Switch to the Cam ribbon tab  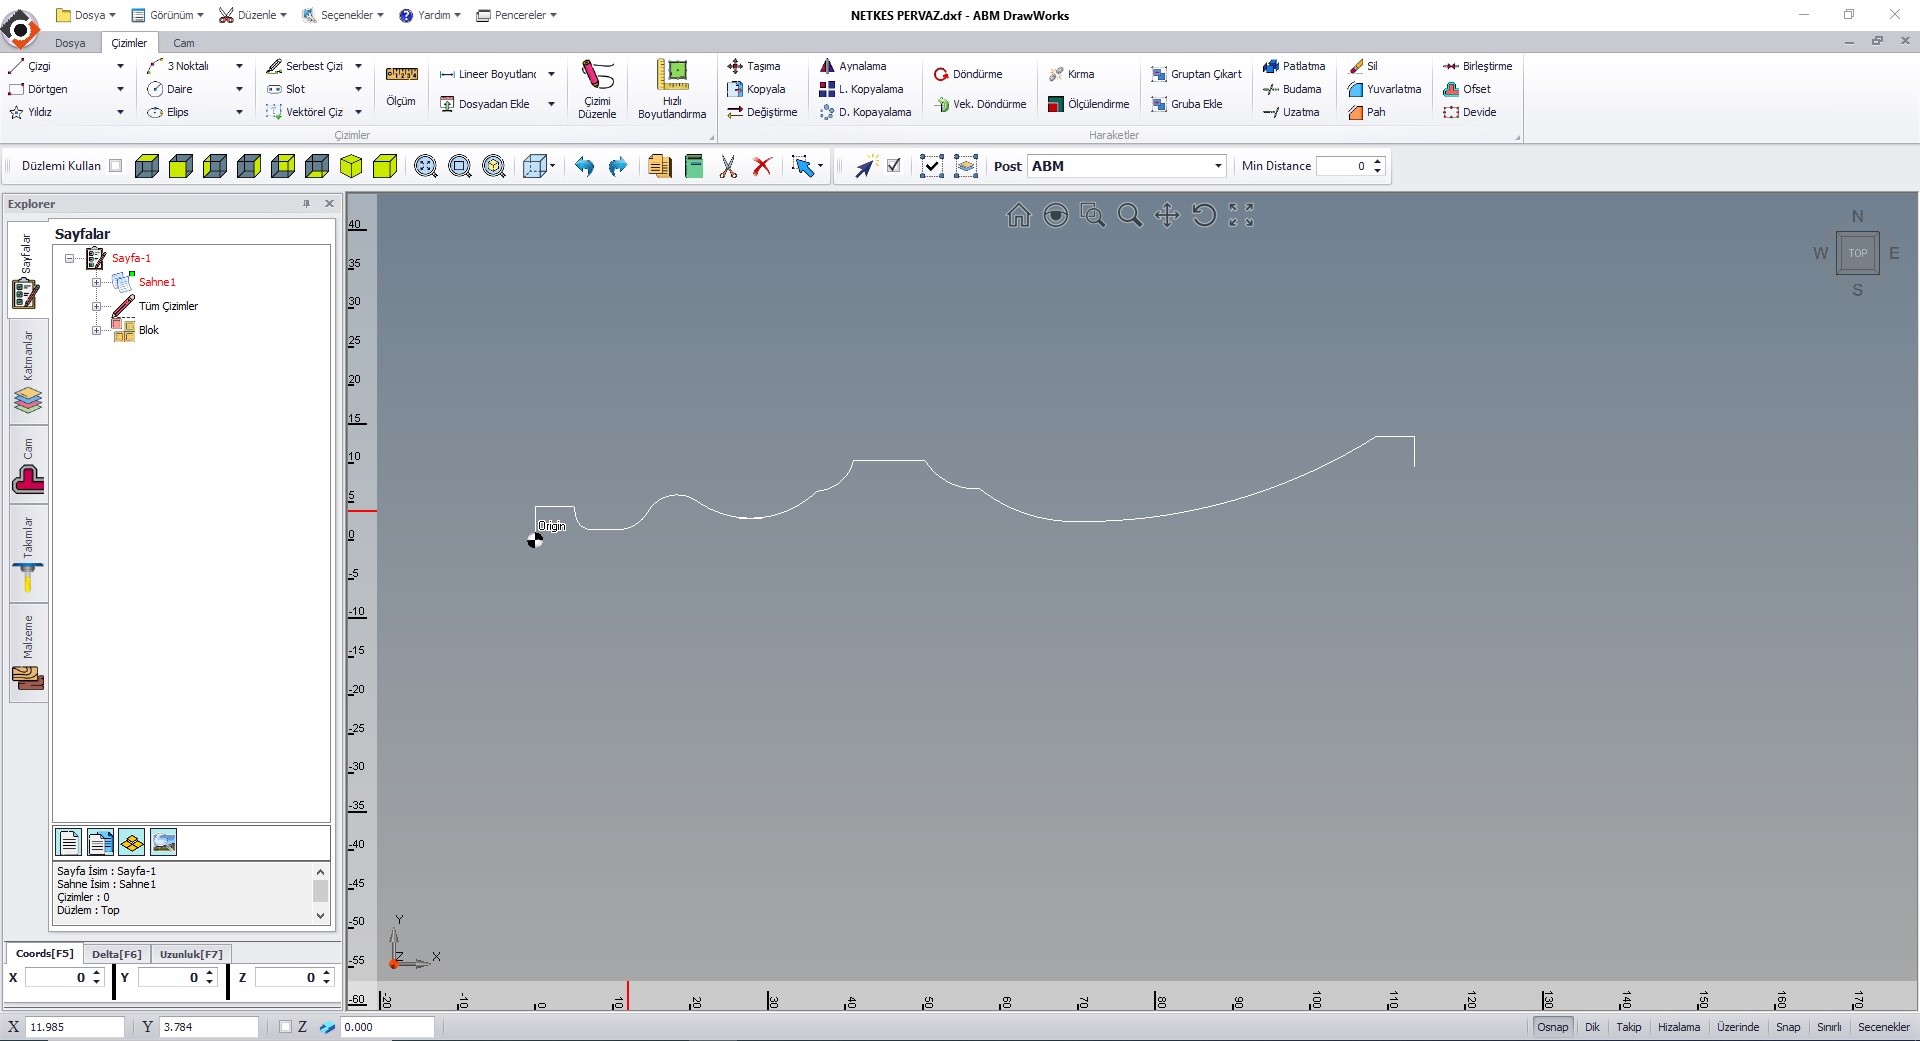coord(184,43)
